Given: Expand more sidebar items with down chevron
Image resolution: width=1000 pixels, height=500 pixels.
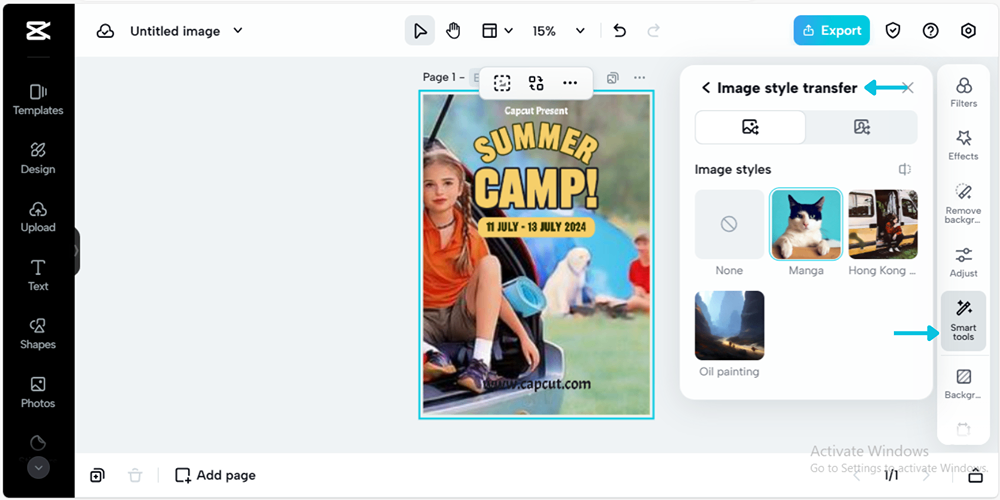Looking at the screenshot, I should click(38, 467).
